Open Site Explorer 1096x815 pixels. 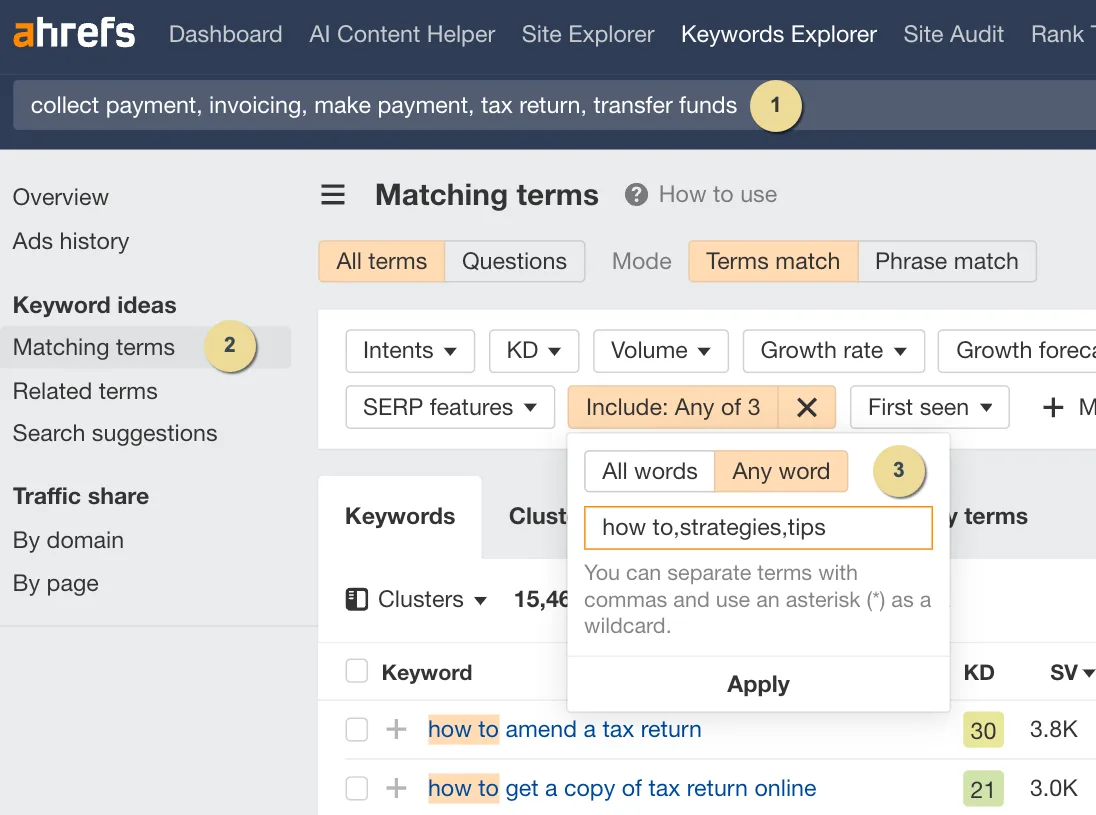(588, 34)
